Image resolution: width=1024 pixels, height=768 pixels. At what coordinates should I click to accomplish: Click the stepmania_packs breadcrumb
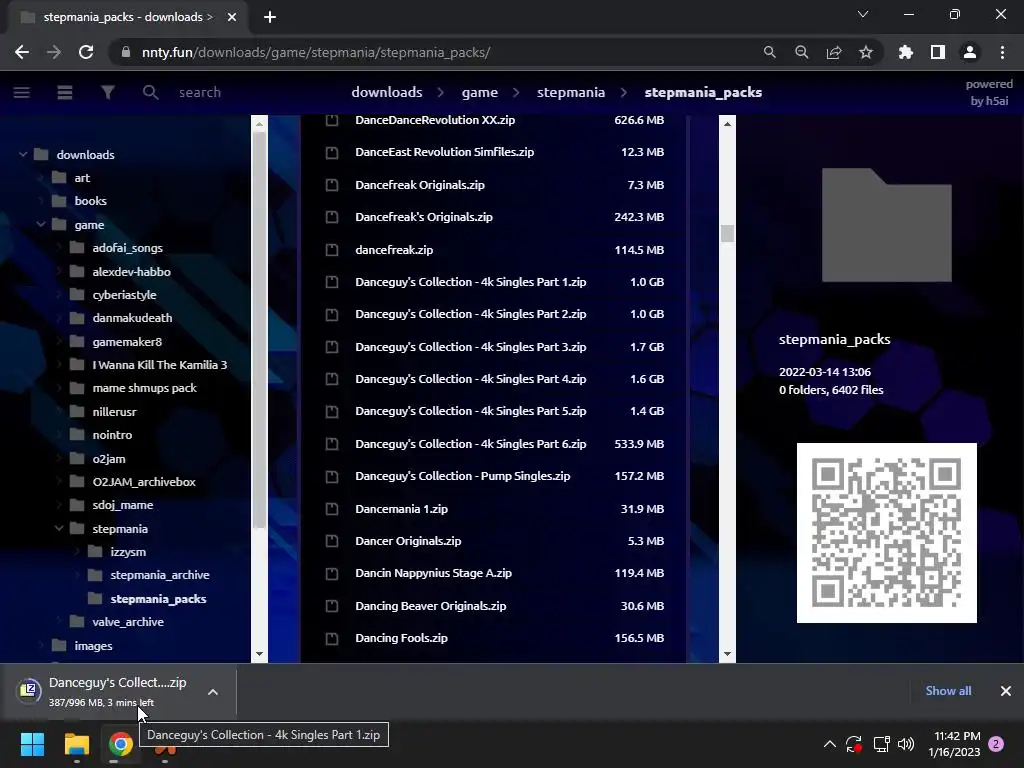(703, 92)
